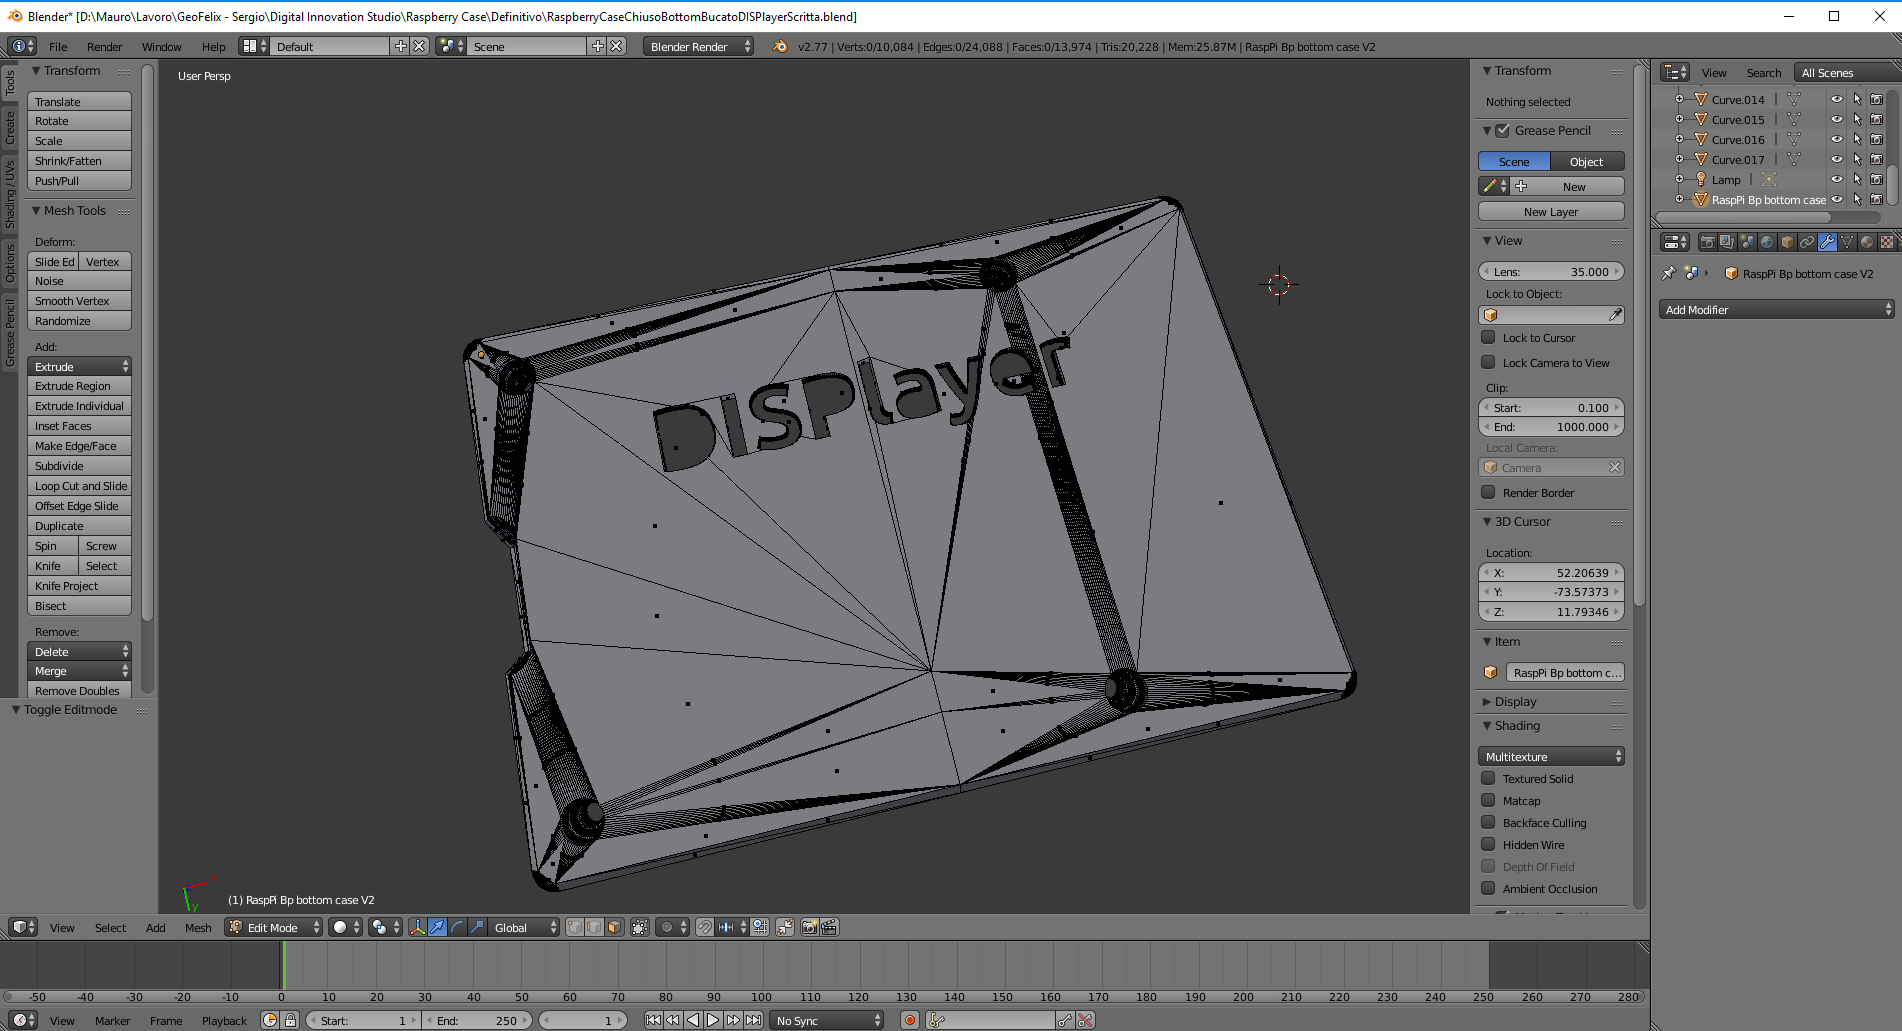Pin the properties context (pushpin icon)
The image size is (1902, 1031).
click(1668, 273)
